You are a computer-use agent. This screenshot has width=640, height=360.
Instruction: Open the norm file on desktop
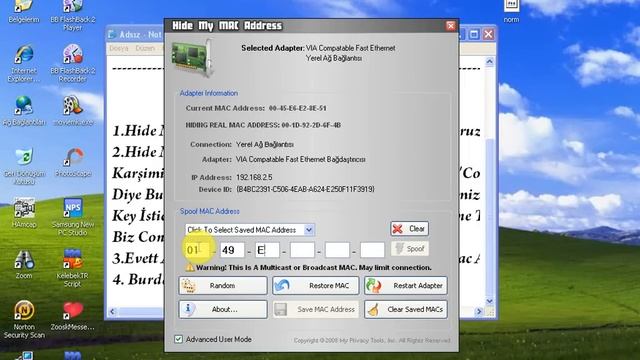pos(511,11)
